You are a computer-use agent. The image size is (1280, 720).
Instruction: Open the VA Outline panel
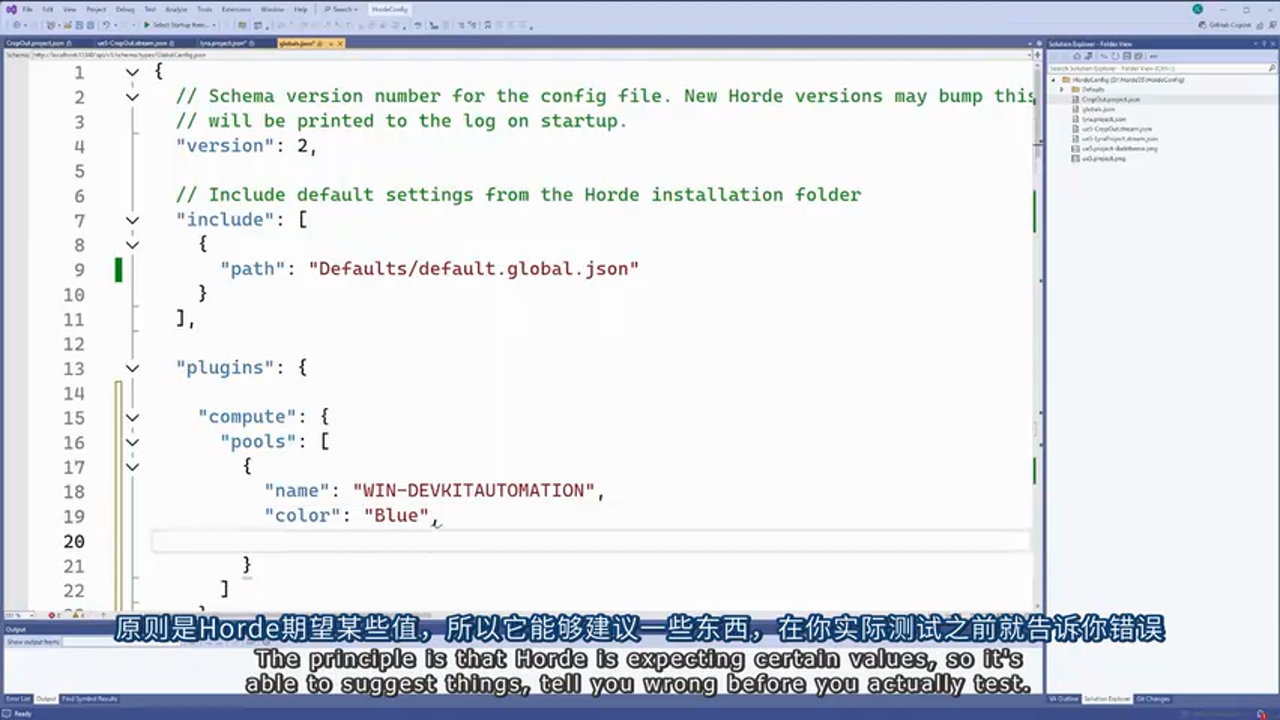1063,699
